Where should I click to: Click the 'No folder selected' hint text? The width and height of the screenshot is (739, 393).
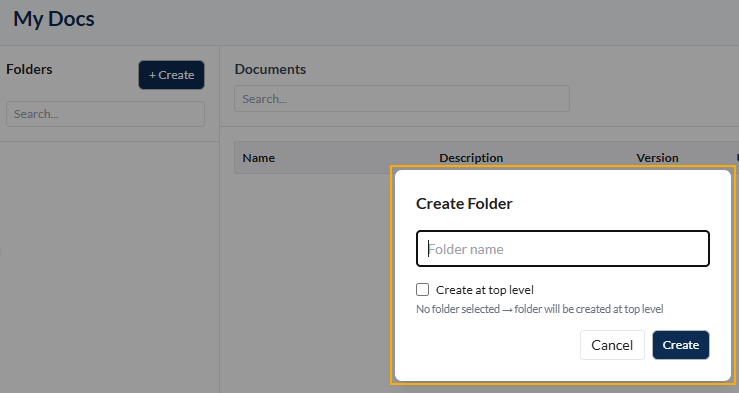coord(540,309)
